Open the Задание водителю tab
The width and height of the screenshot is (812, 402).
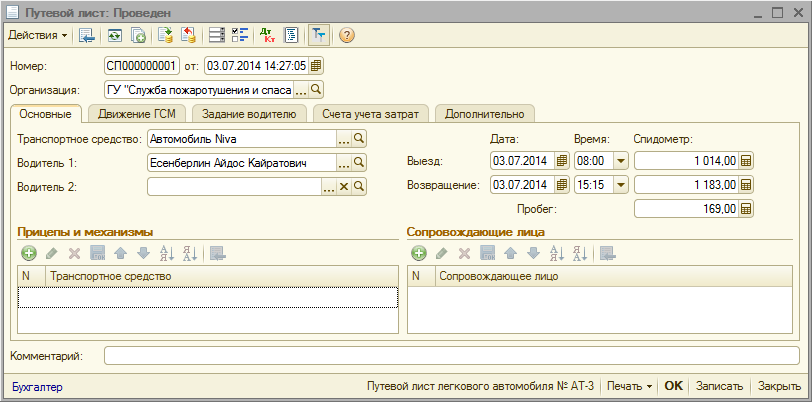(x=249, y=114)
